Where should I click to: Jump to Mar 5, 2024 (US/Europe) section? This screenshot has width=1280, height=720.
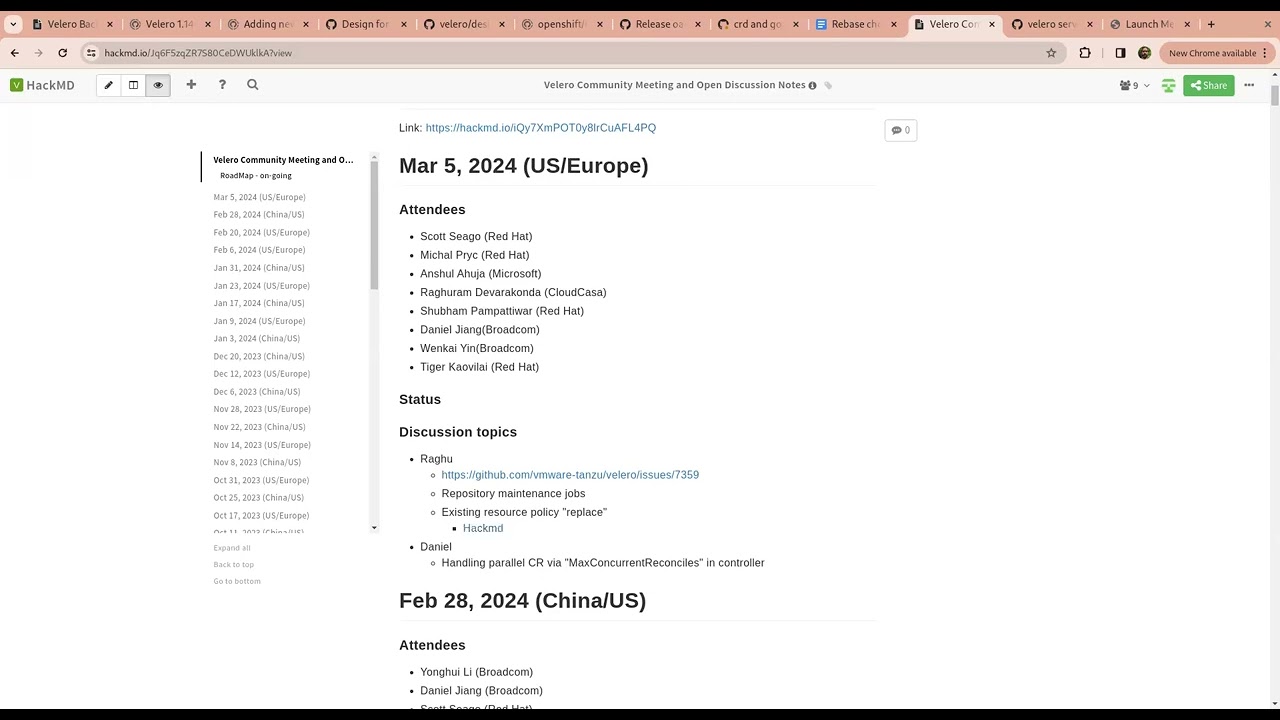[259, 197]
